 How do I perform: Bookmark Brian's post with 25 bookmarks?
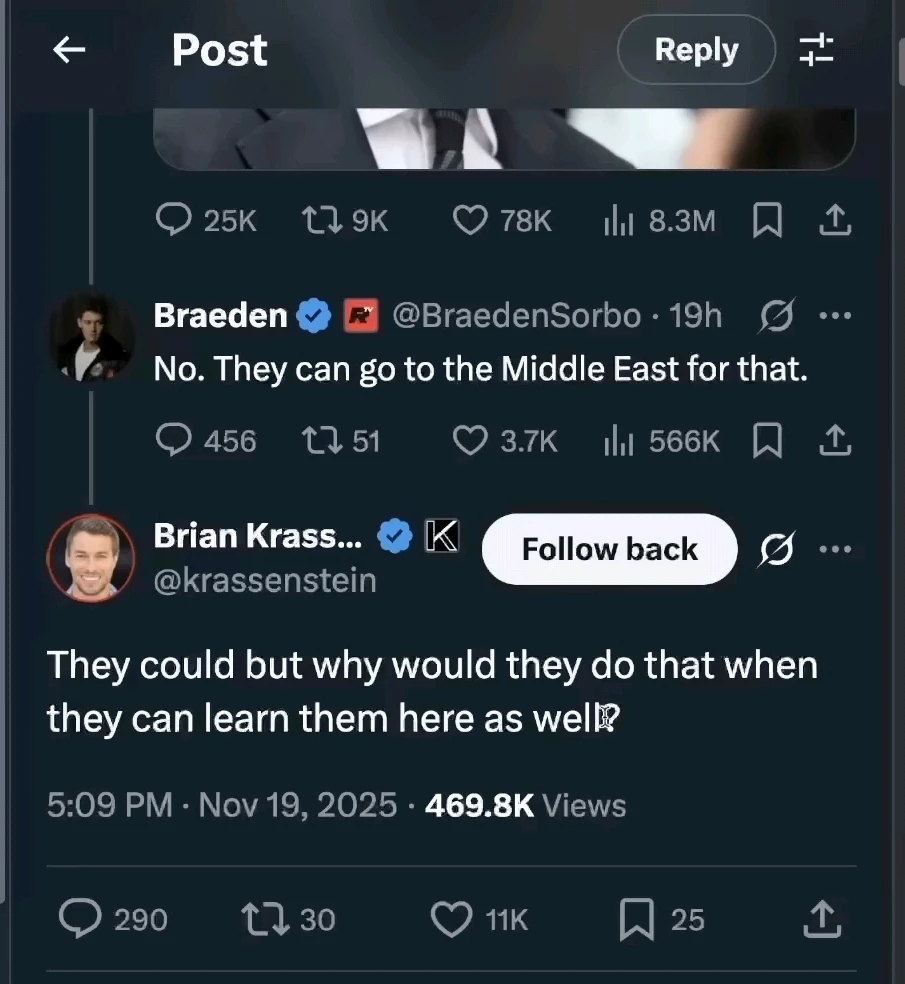point(636,919)
